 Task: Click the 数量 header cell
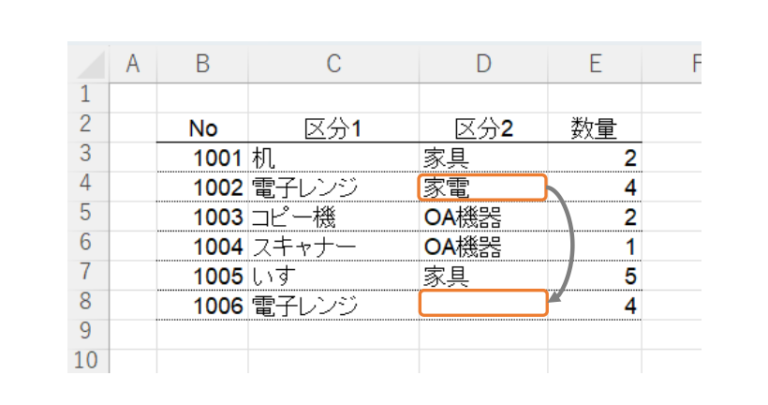pos(595,129)
